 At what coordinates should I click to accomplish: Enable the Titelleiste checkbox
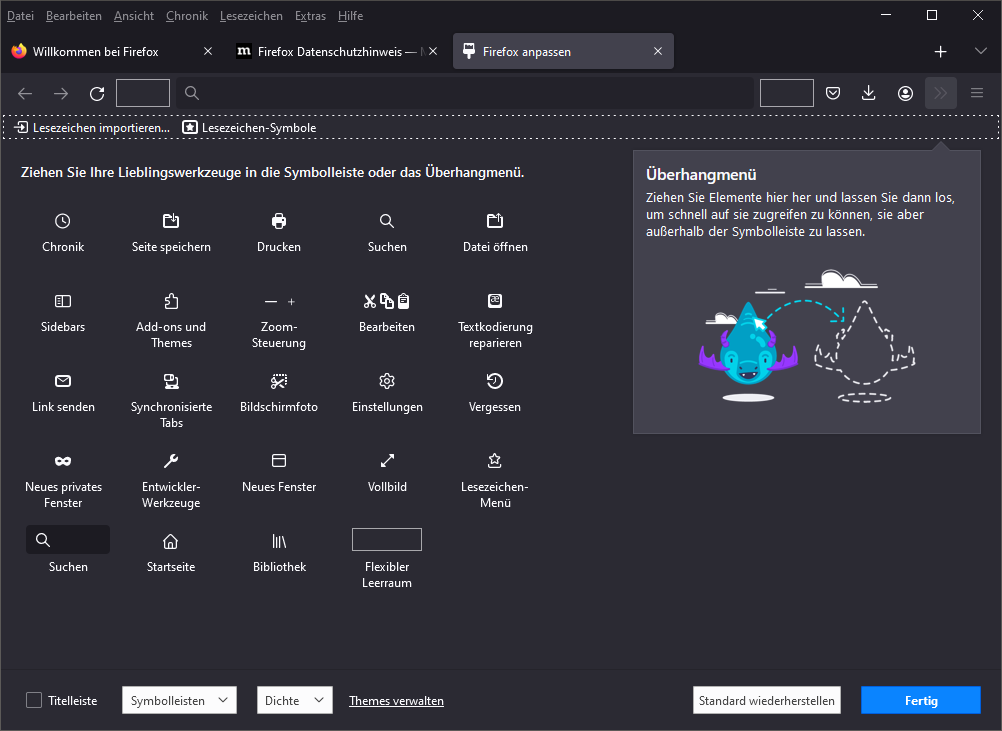34,701
